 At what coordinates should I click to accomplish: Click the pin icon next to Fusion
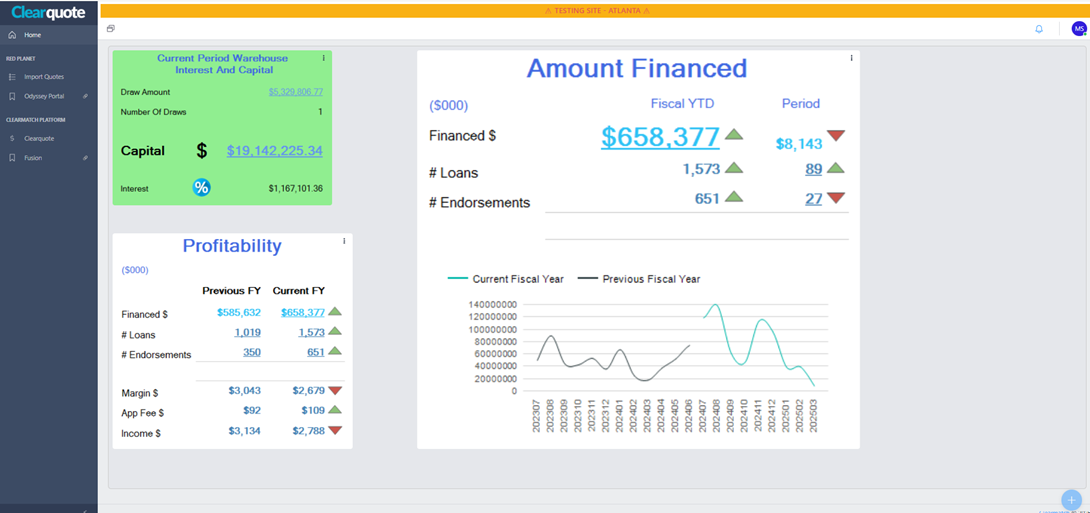(85, 158)
